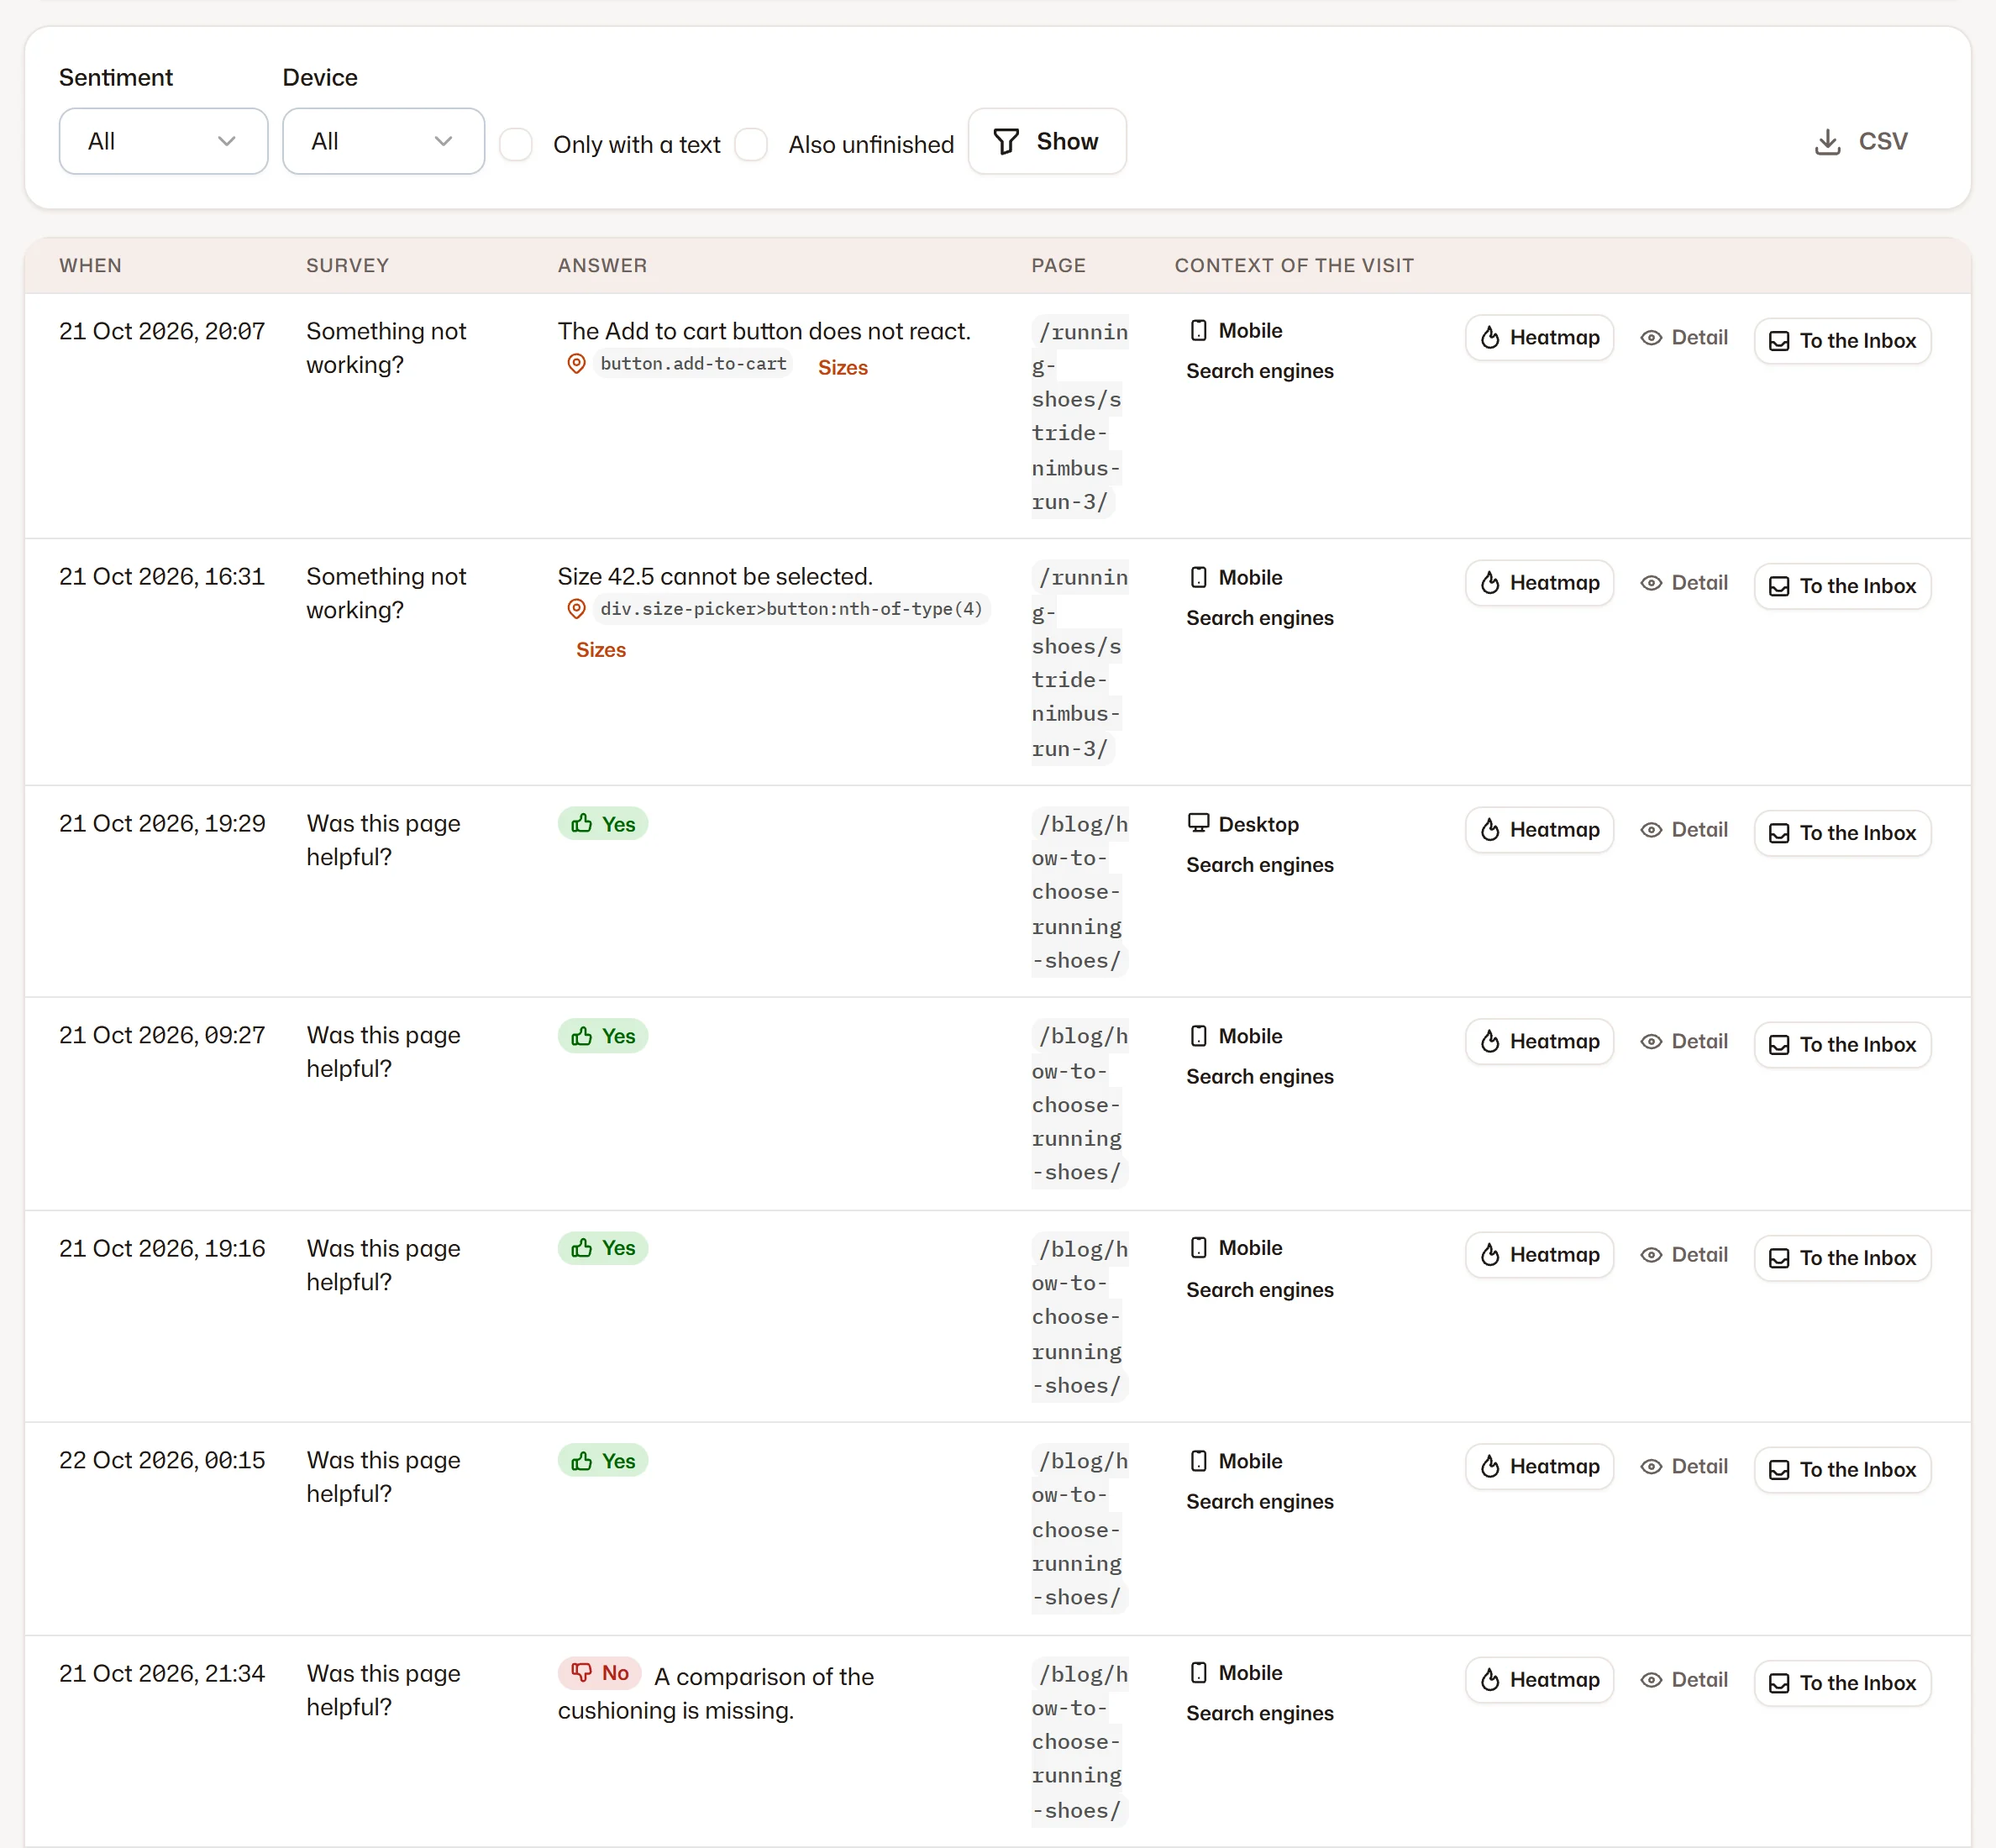This screenshot has width=1996, height=1848.
Task: Click the div.size-picker element selector
Action: 791,609
